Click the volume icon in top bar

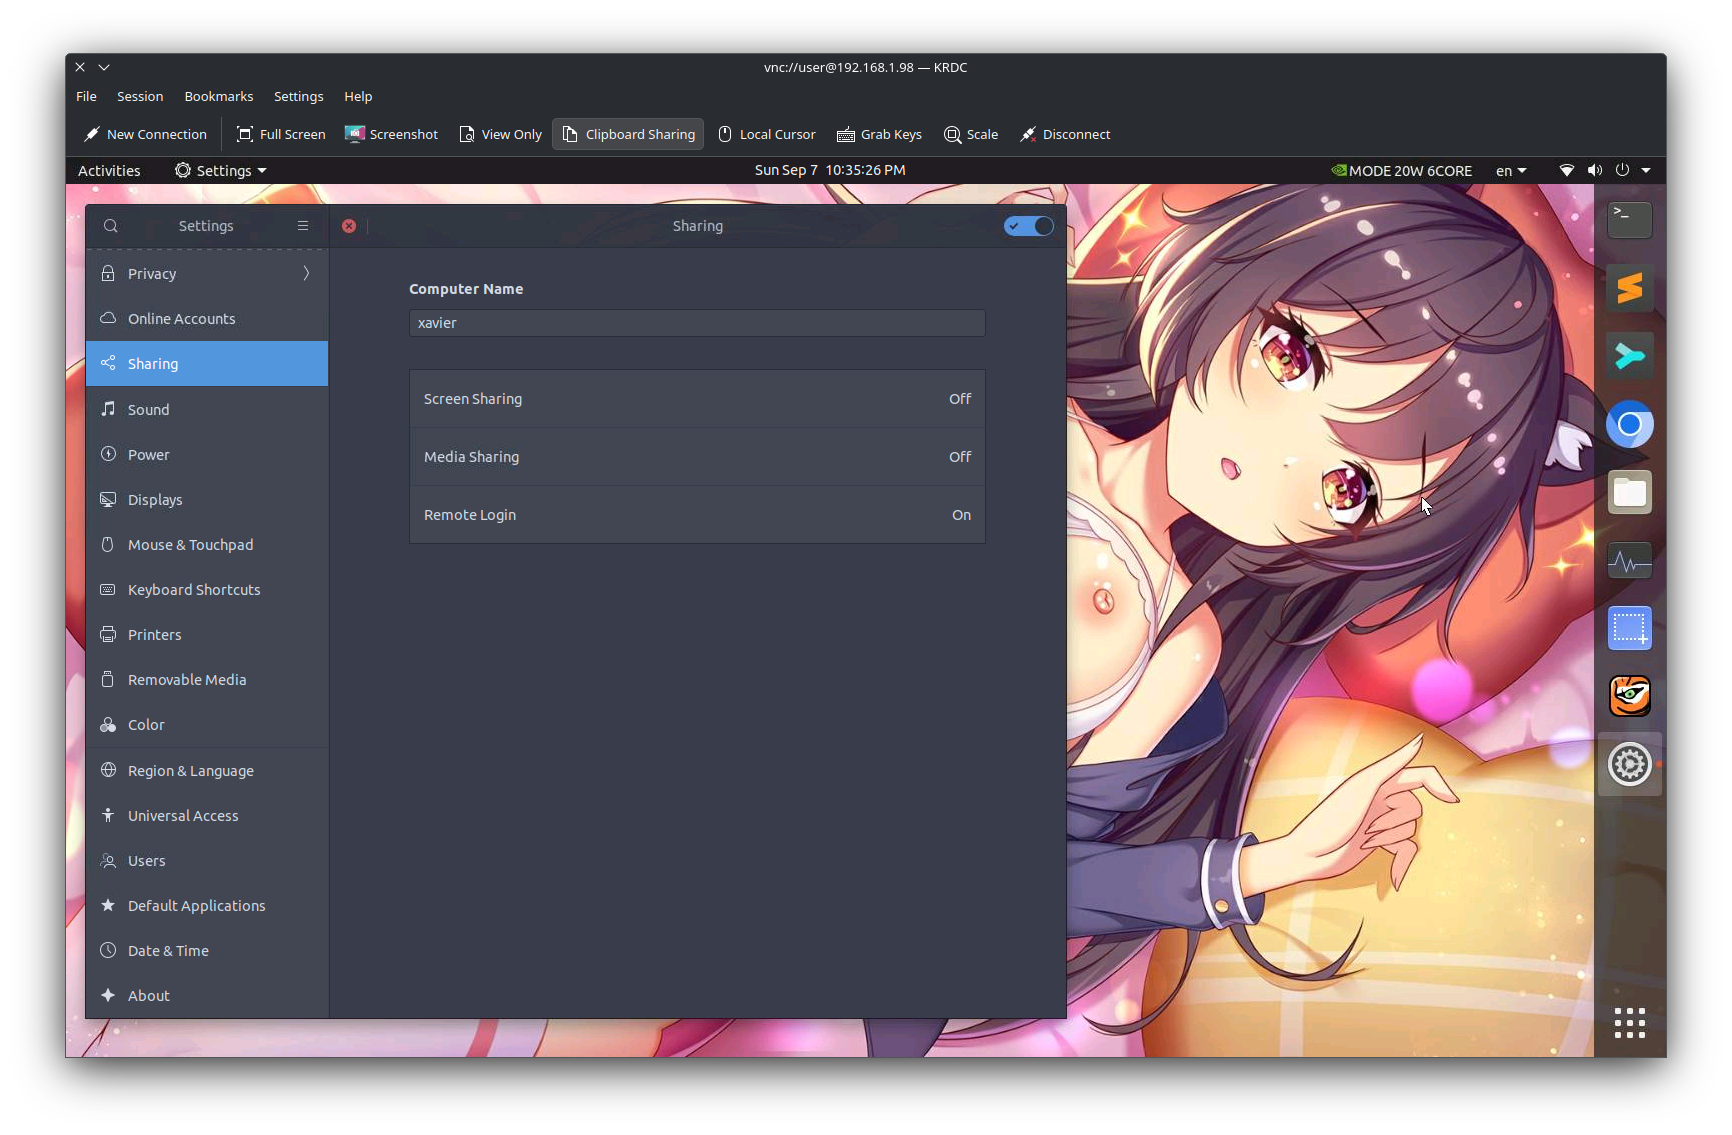1595,170
